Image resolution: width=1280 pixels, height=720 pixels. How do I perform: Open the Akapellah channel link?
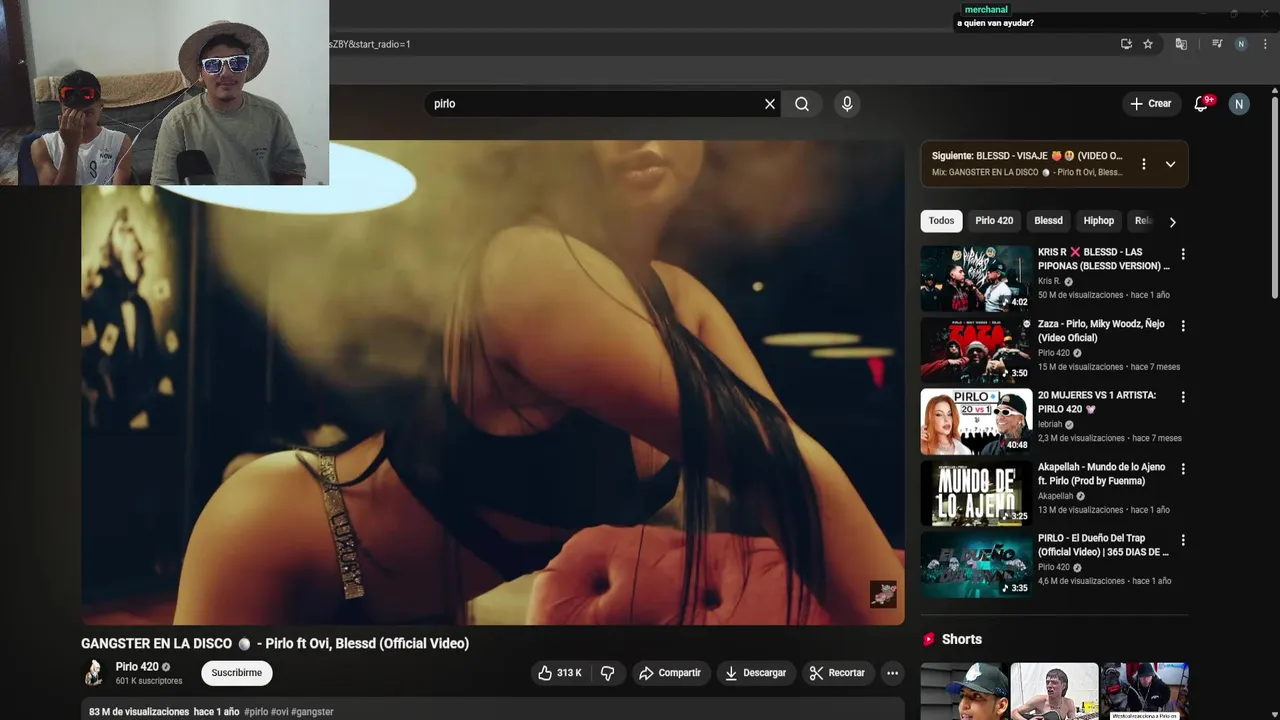(x=1055, y=496)
